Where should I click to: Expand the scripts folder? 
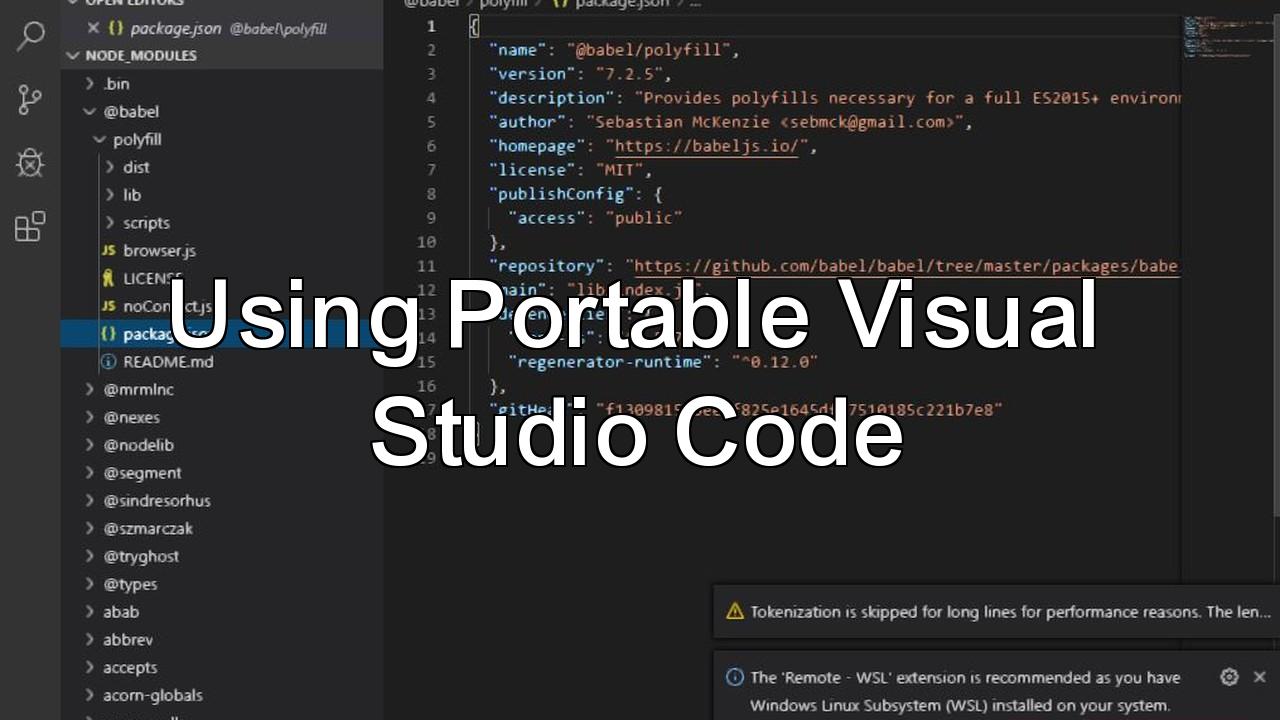pyautogui.click(x=146, y=223)
